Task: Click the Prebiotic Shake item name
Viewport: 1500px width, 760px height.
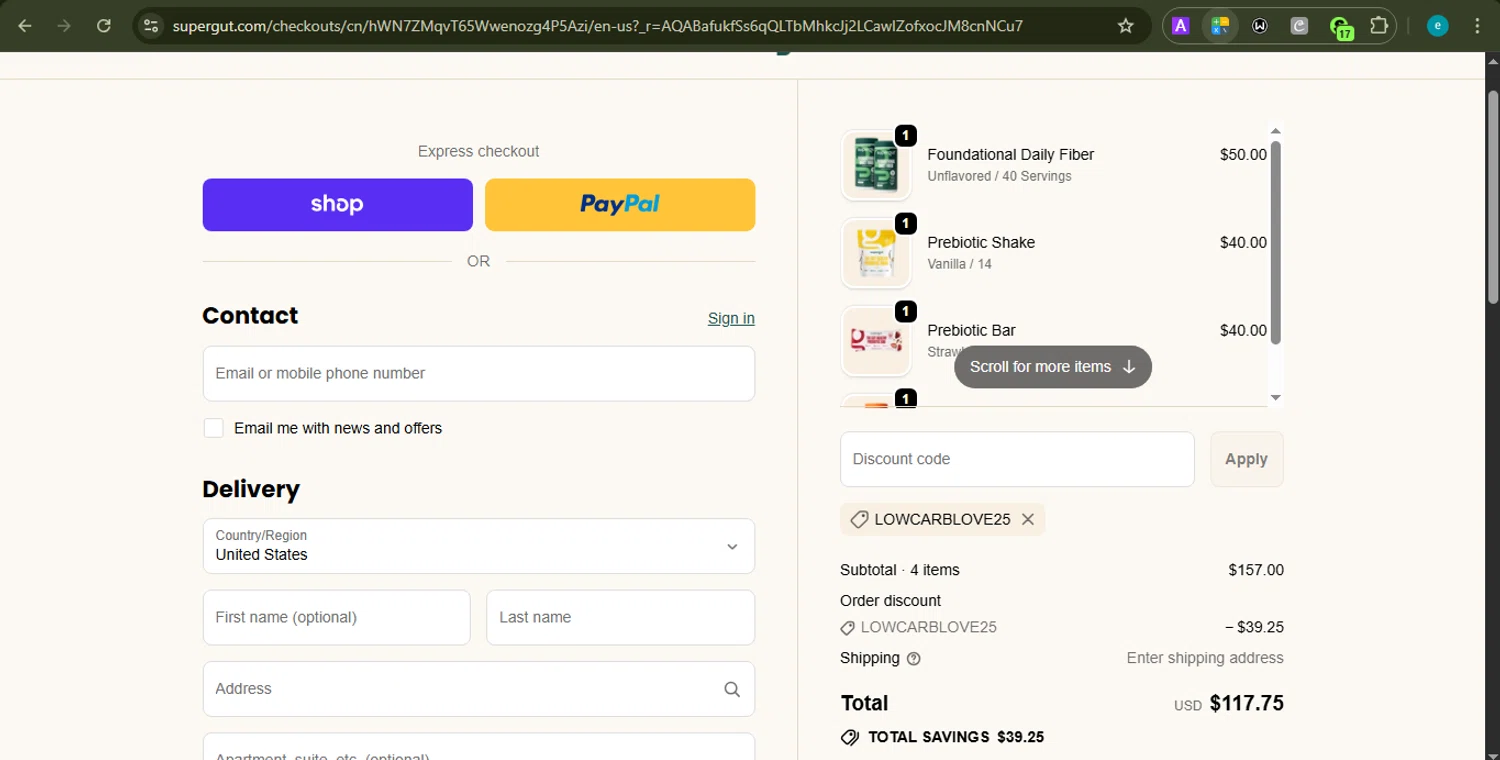Action: (x=981, y=243)
